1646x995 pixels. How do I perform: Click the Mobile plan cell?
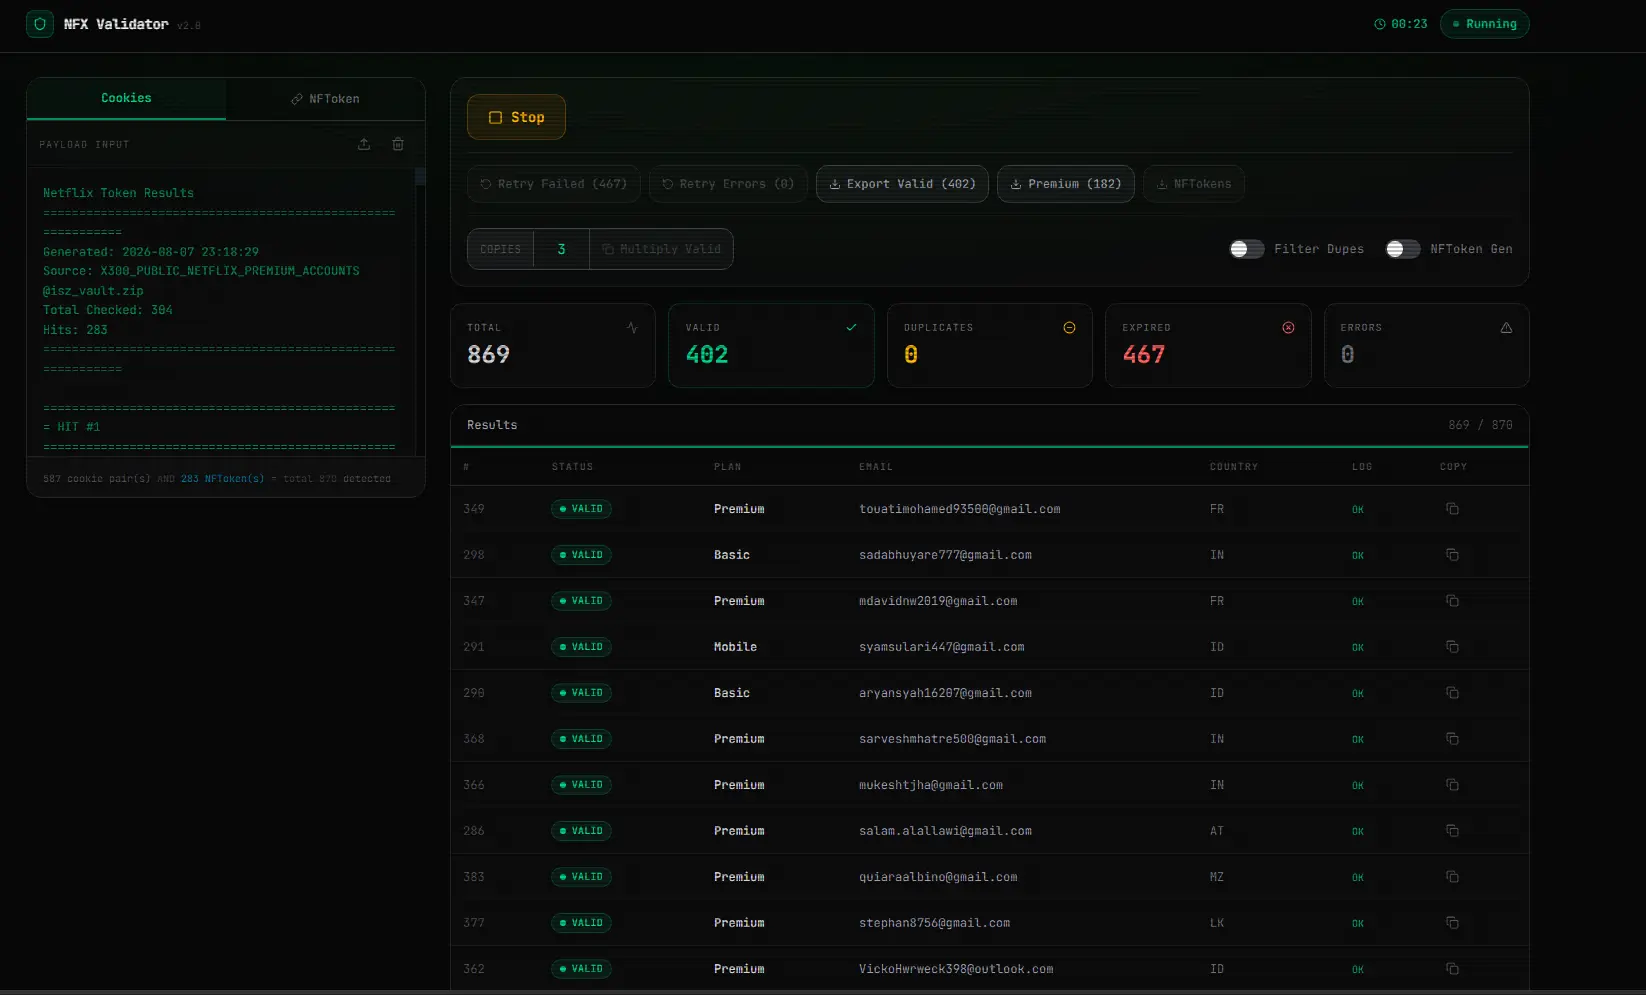(735, 647)
